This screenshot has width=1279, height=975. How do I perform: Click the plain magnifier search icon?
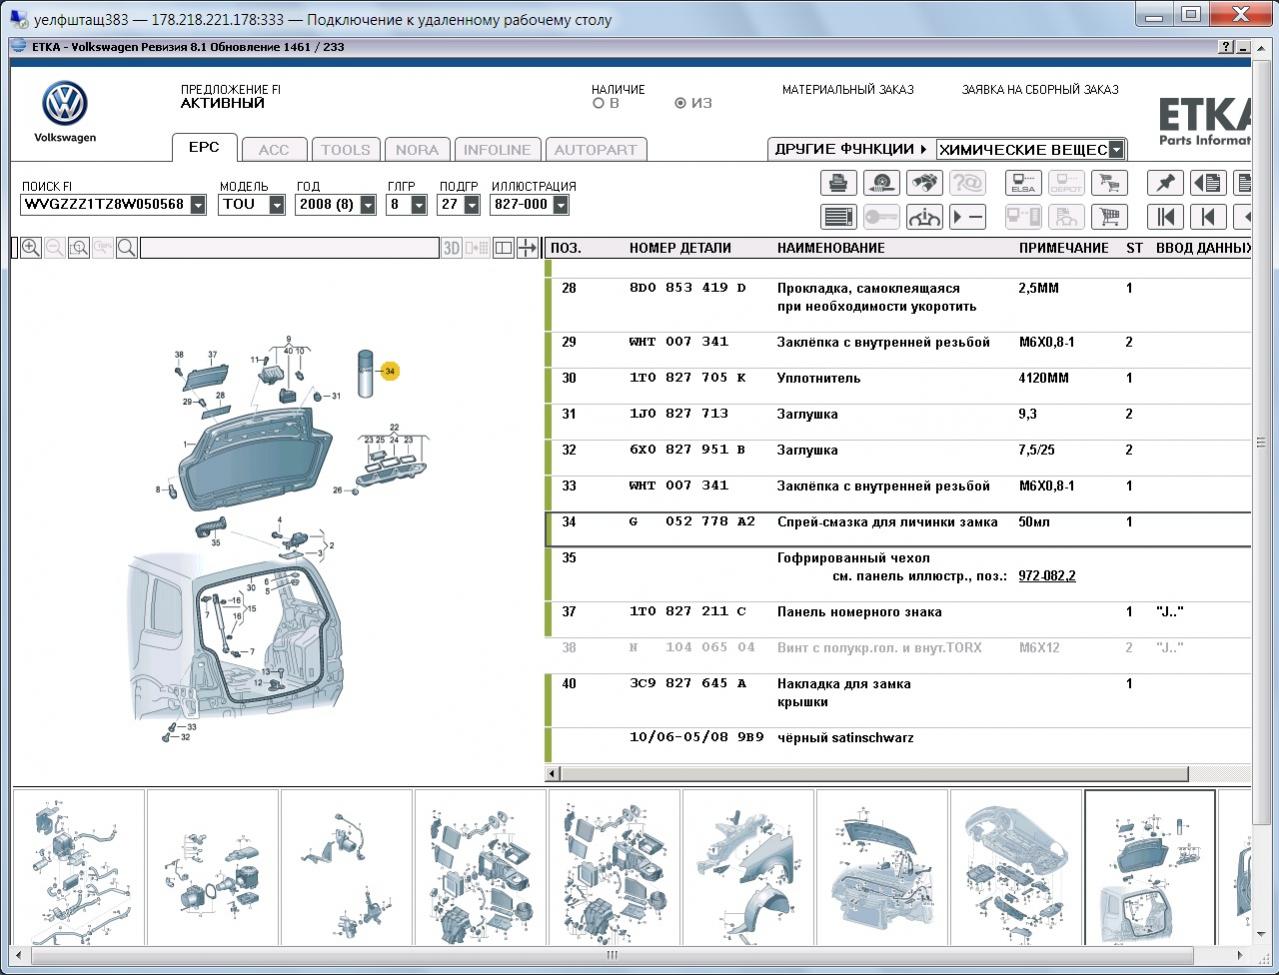[127, 248]
